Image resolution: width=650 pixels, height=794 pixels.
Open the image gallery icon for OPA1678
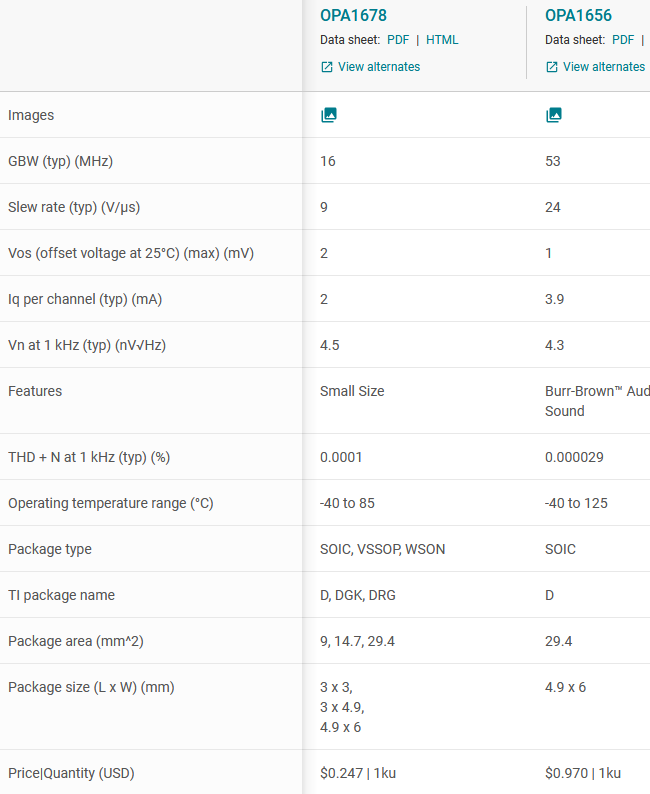coord(329,115)
